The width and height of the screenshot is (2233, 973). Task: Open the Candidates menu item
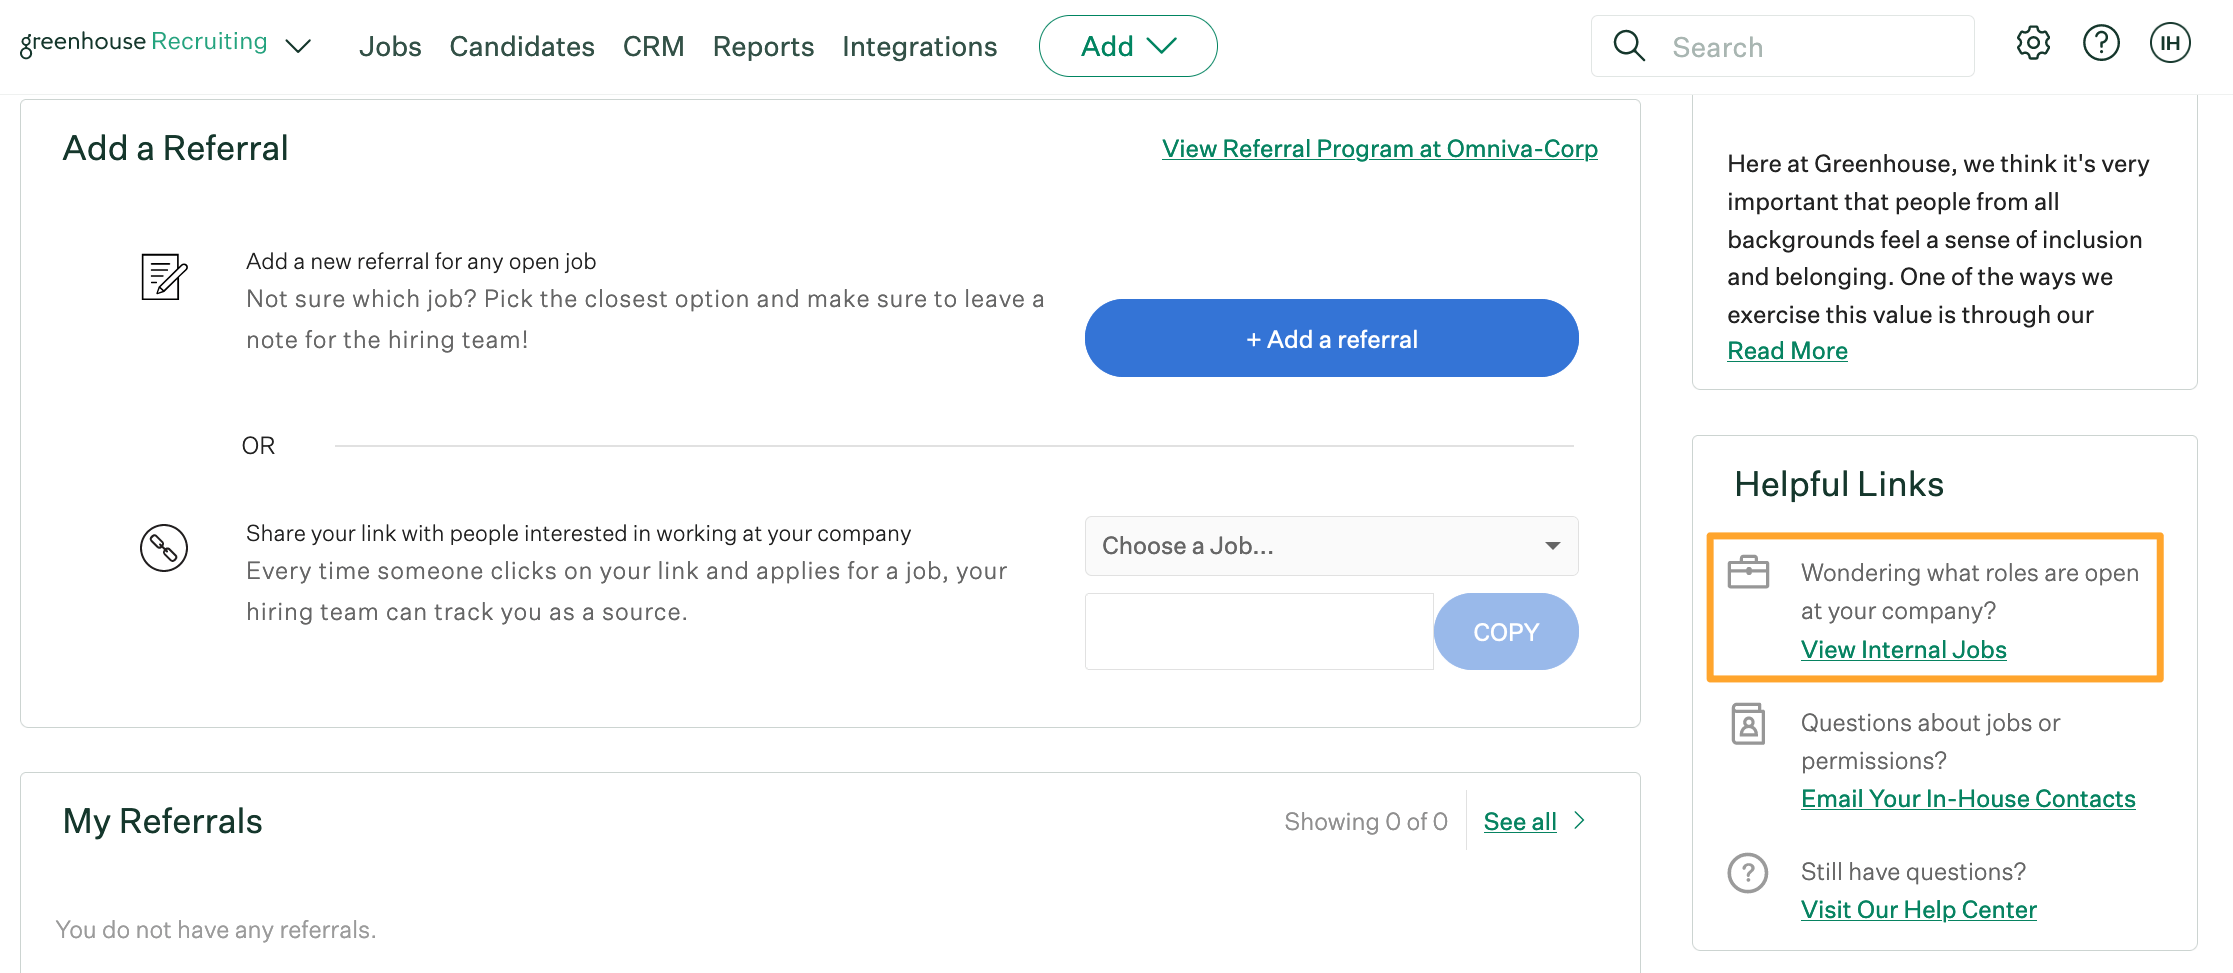[522, 46]
